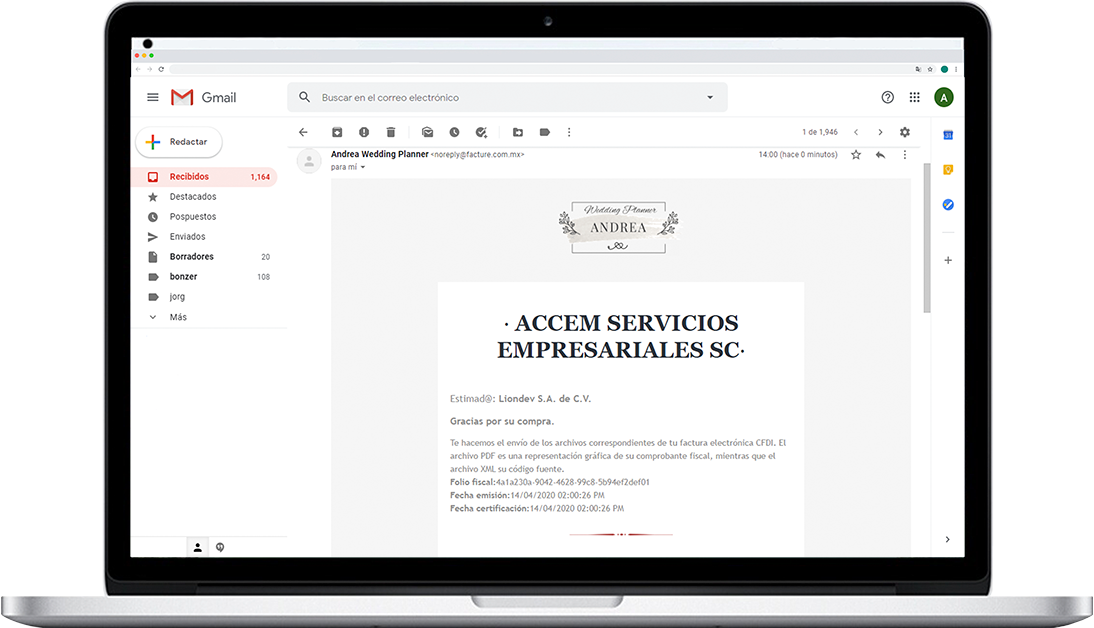This screenshot has width=1094, height=628.
Task: Toggle main menu hamburger button
Action: click(x=153, y=97)
